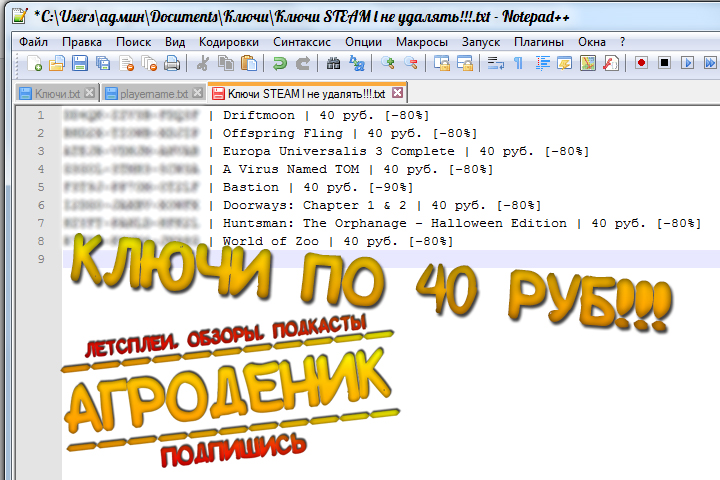Screen dimensions: 720x480
Task: Click the Cut scissors icon
Action: tap(202, 63)
